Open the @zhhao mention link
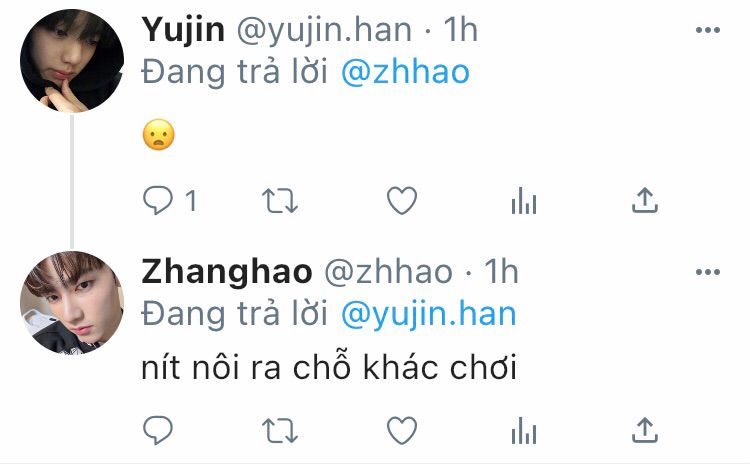Screen dimensions: 750x464 point(405,72)
